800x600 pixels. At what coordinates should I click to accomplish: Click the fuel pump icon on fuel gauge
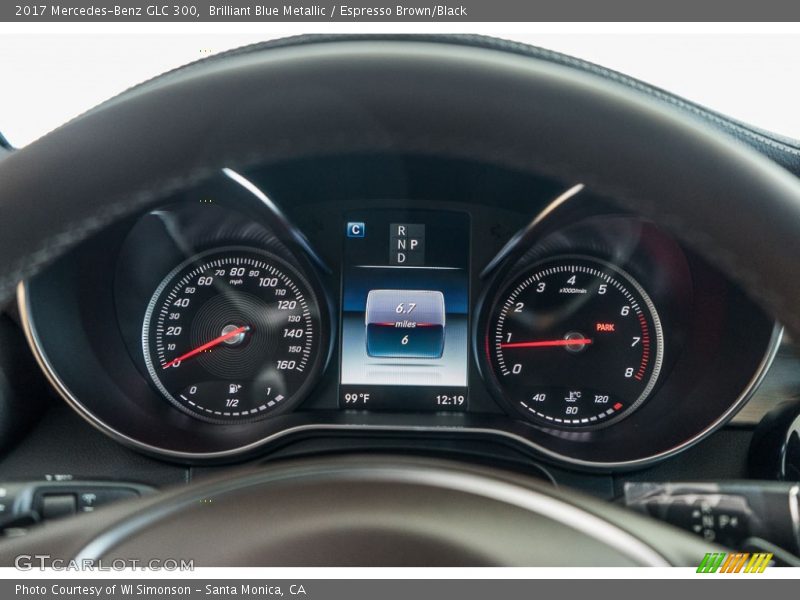pyautogui.click(x=235, y=389)
